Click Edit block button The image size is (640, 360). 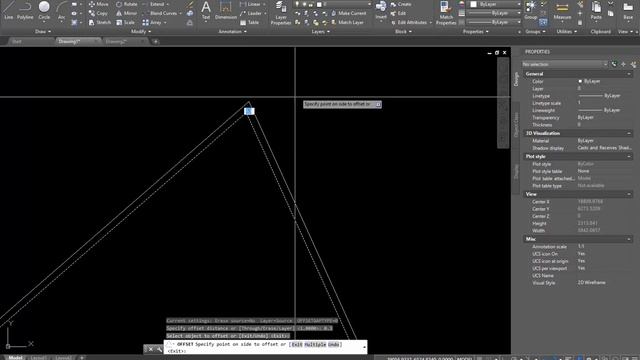tap(398, 13)
